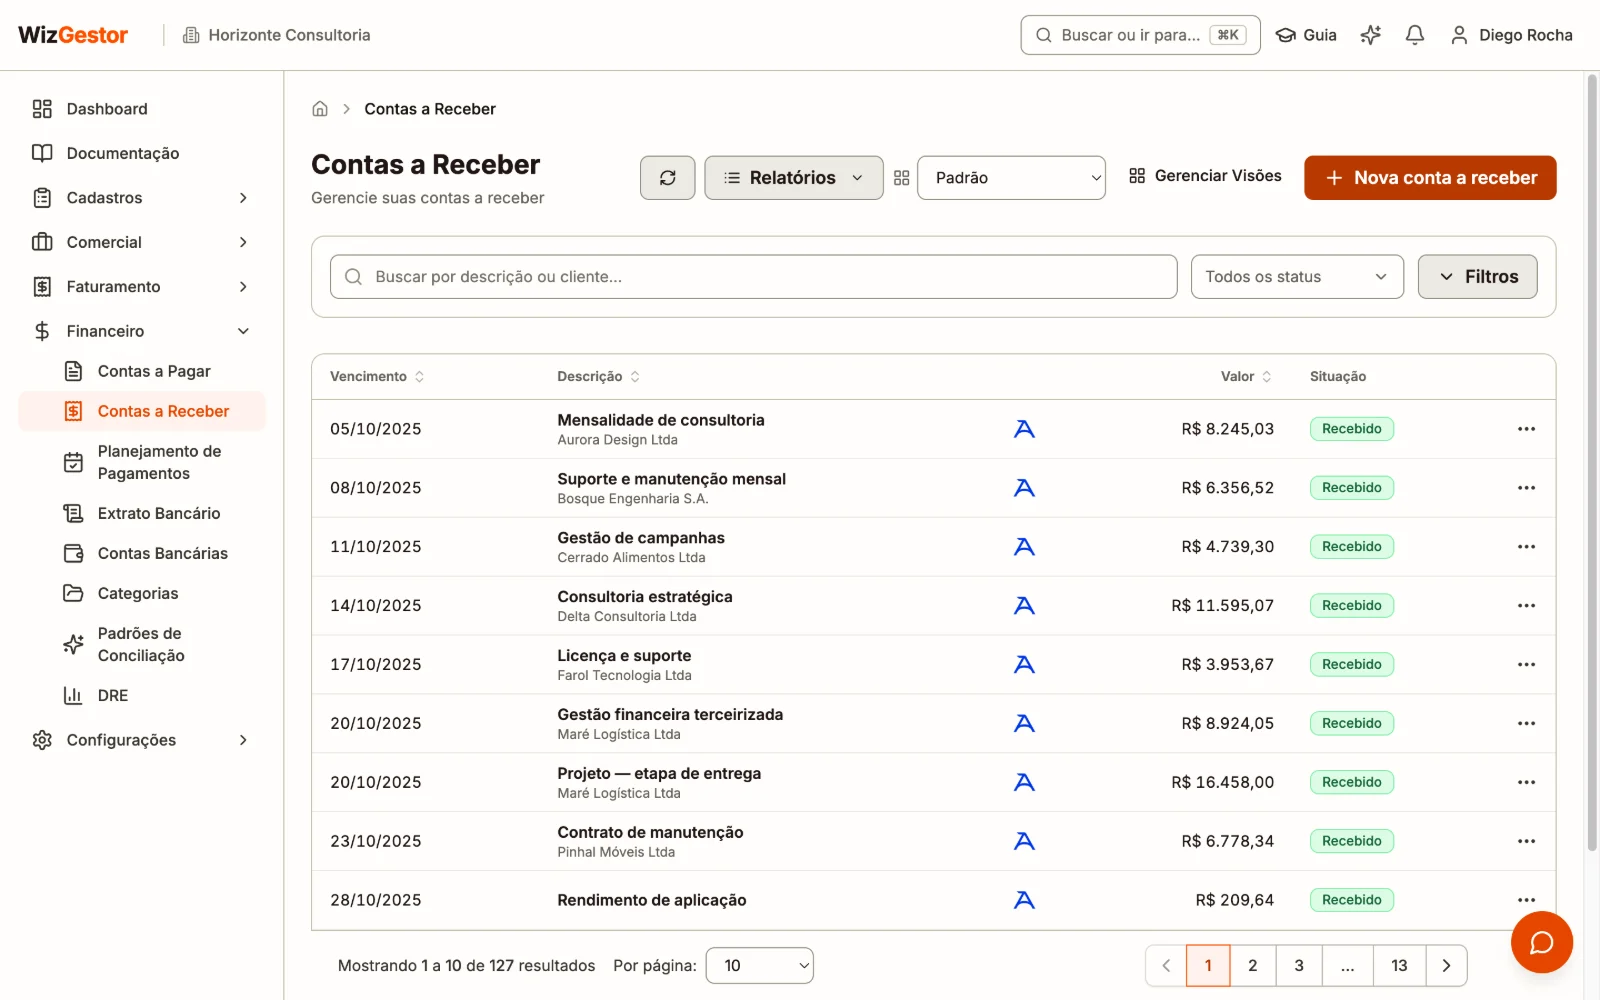1600x1000 pixels.
Task: Click Gerenciar Visões
Action: 1205,176
